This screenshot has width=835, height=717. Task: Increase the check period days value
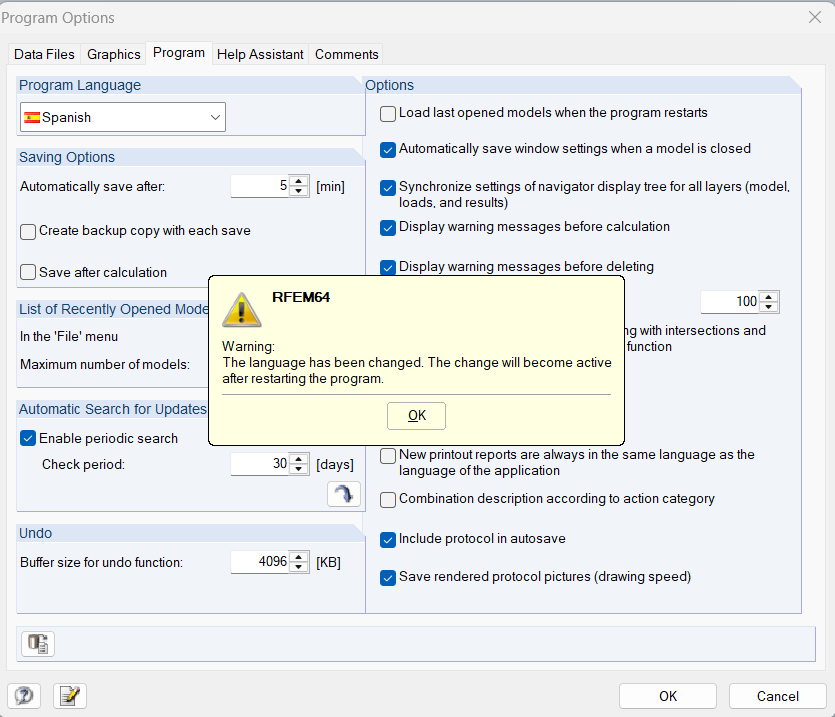click(300, 459)
